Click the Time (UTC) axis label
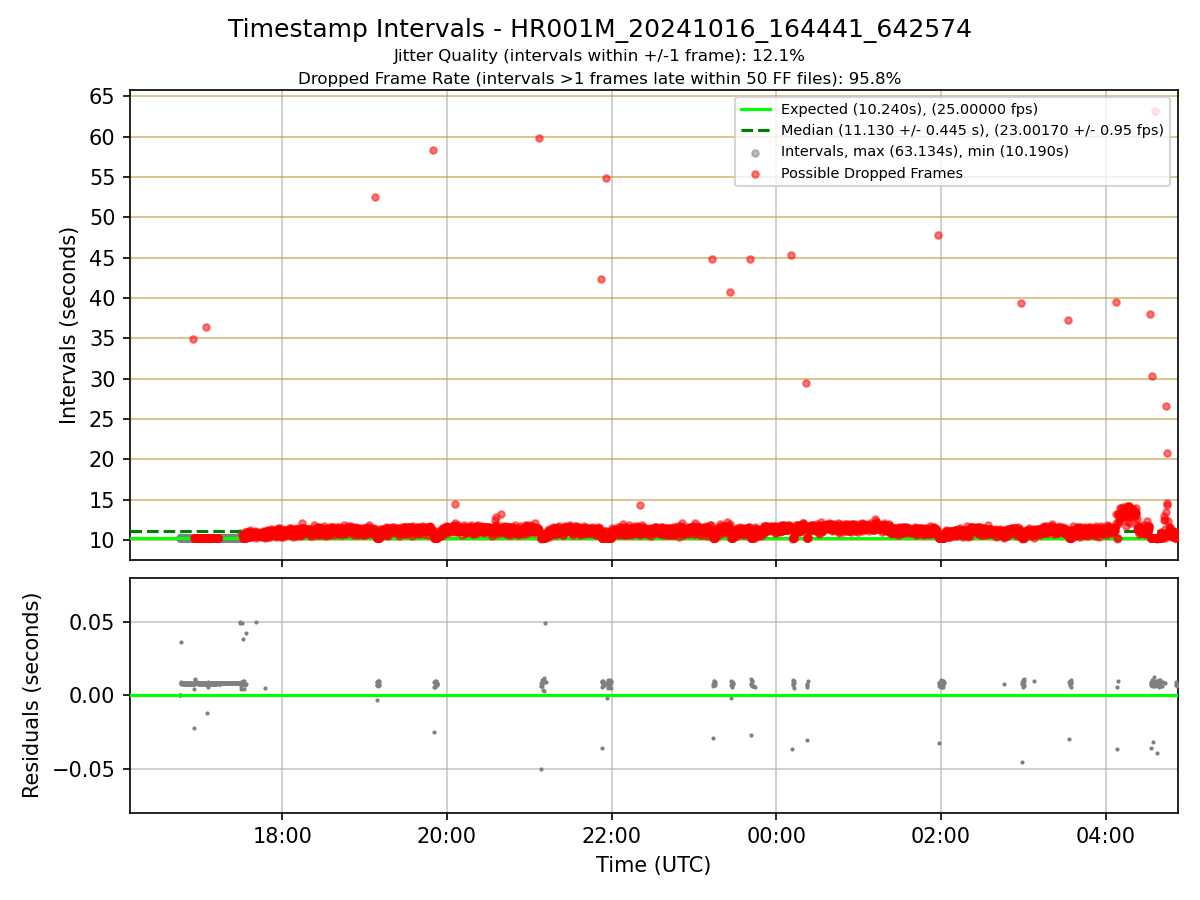 pos(653,865)
